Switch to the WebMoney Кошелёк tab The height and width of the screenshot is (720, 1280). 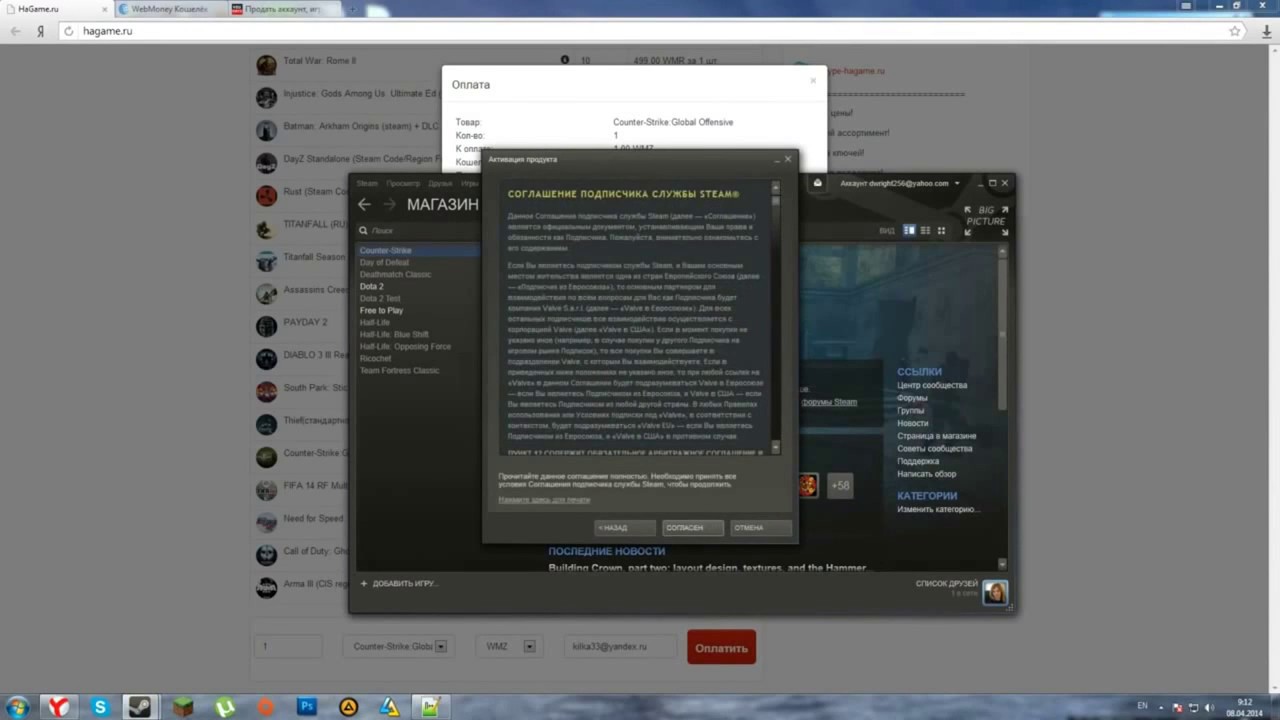pos(168,9)
